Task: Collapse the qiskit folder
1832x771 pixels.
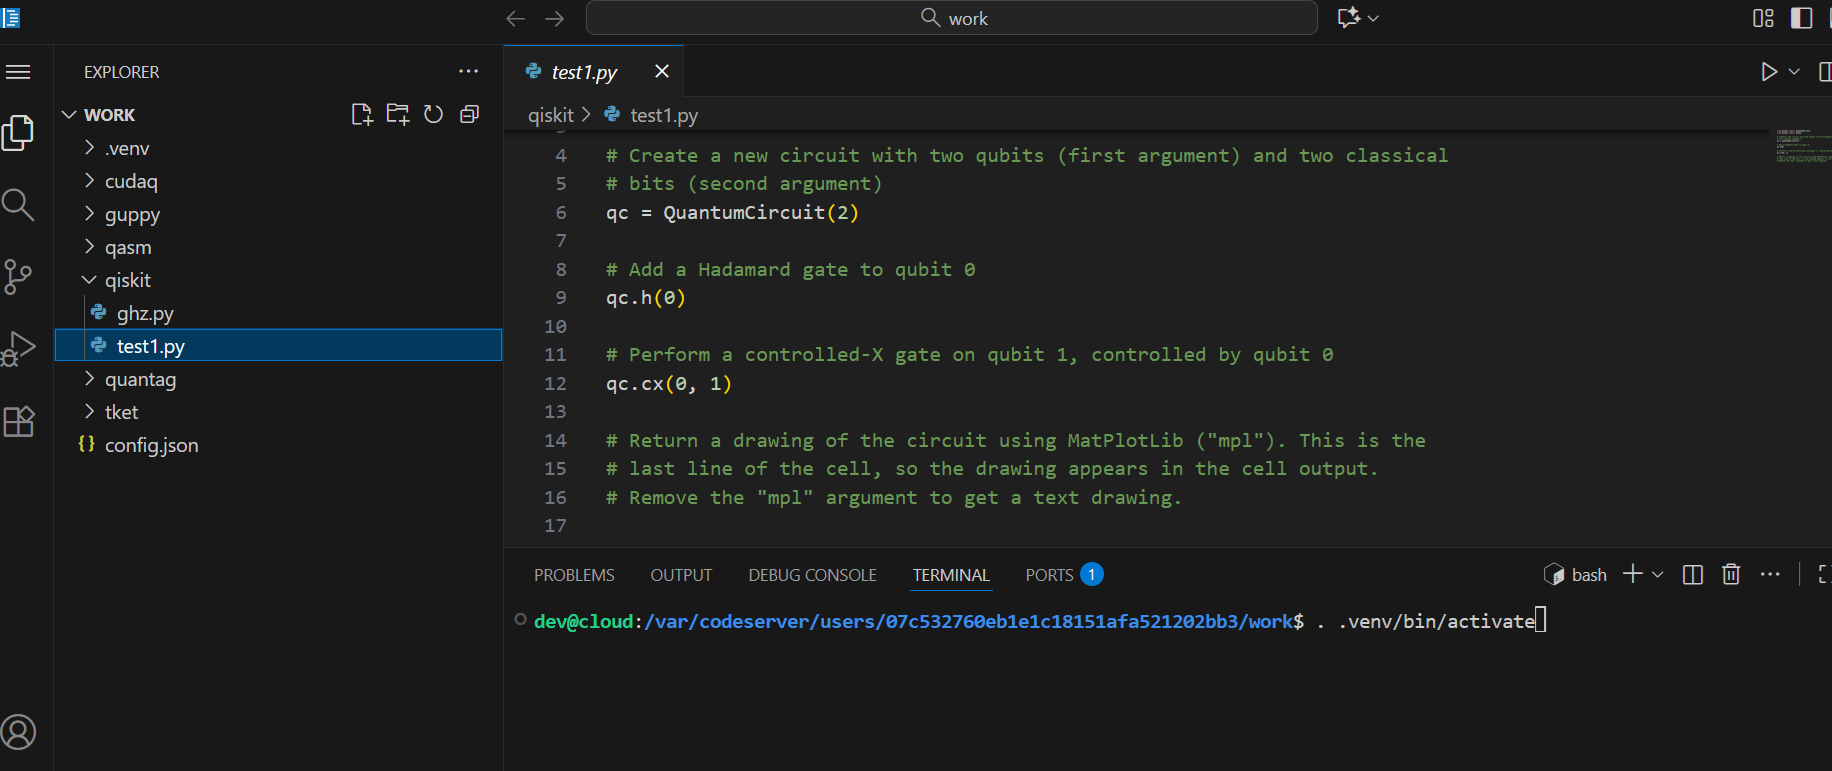Action: point(128,280)
